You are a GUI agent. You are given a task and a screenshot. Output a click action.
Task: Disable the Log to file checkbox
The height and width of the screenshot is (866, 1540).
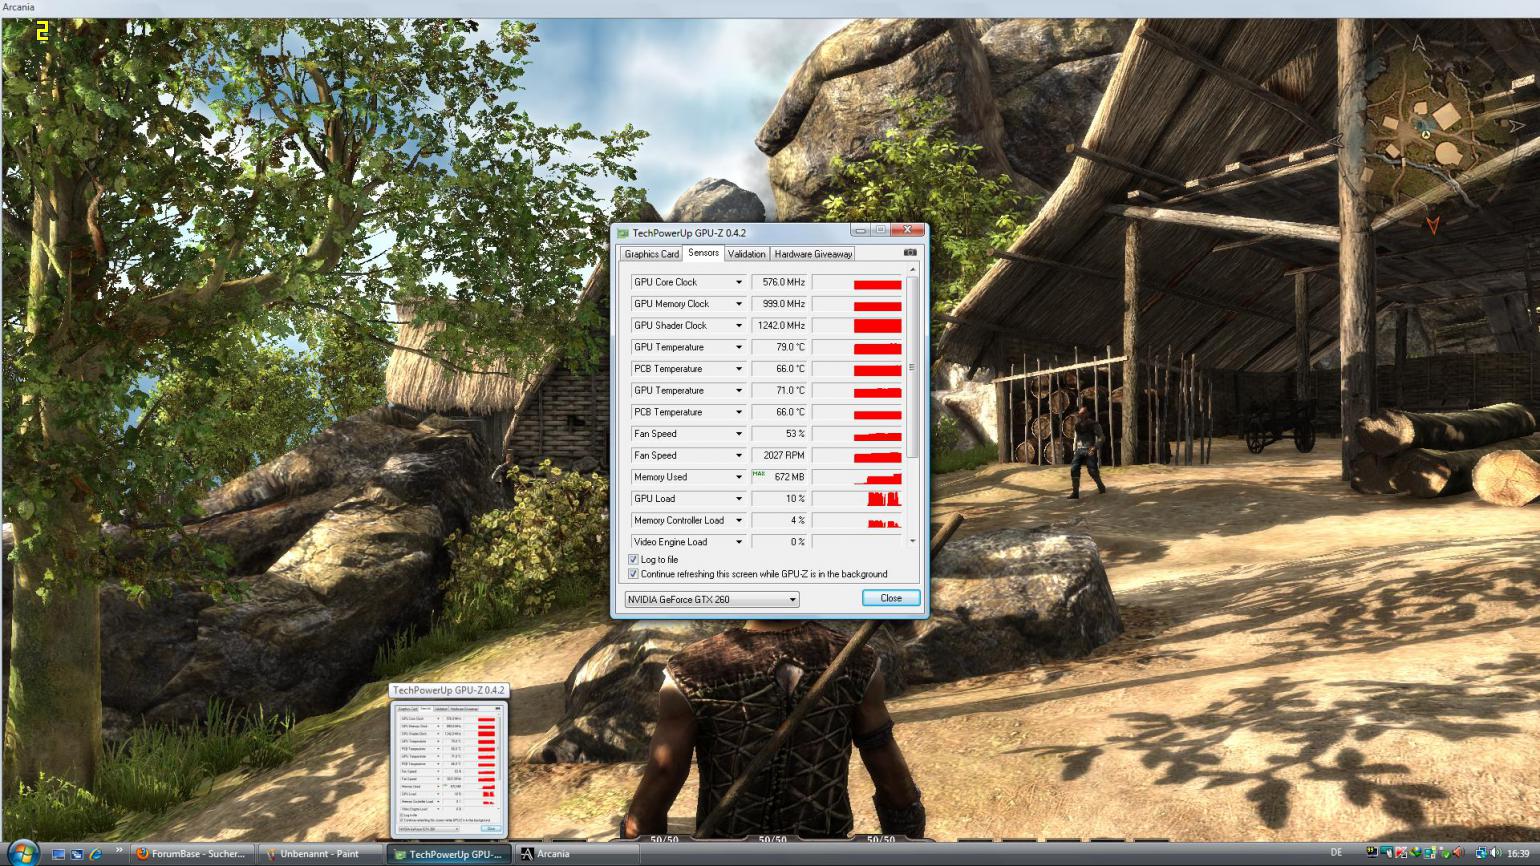[x=633, y=559]
